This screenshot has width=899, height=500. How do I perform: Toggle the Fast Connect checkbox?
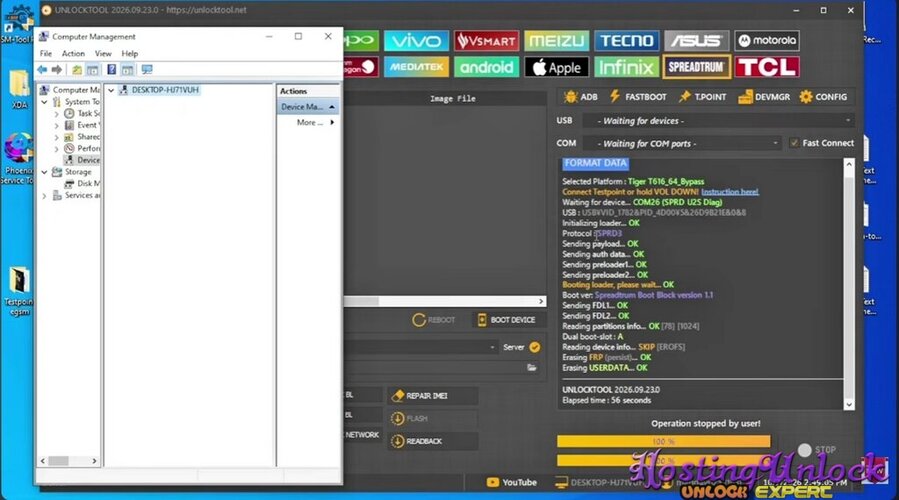[794, 143]
